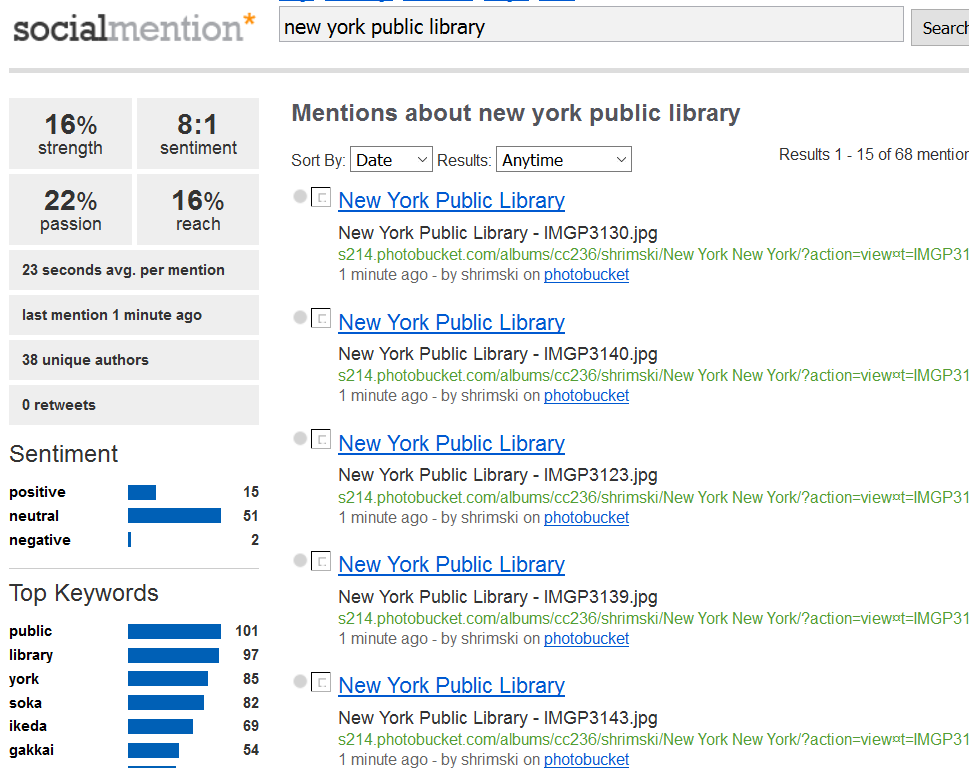Image resolution: width=969 pixels, height=768 pixels.
Task: Open the New York Public Library link above IMGP3140.jpg
Action: [452, 322]
